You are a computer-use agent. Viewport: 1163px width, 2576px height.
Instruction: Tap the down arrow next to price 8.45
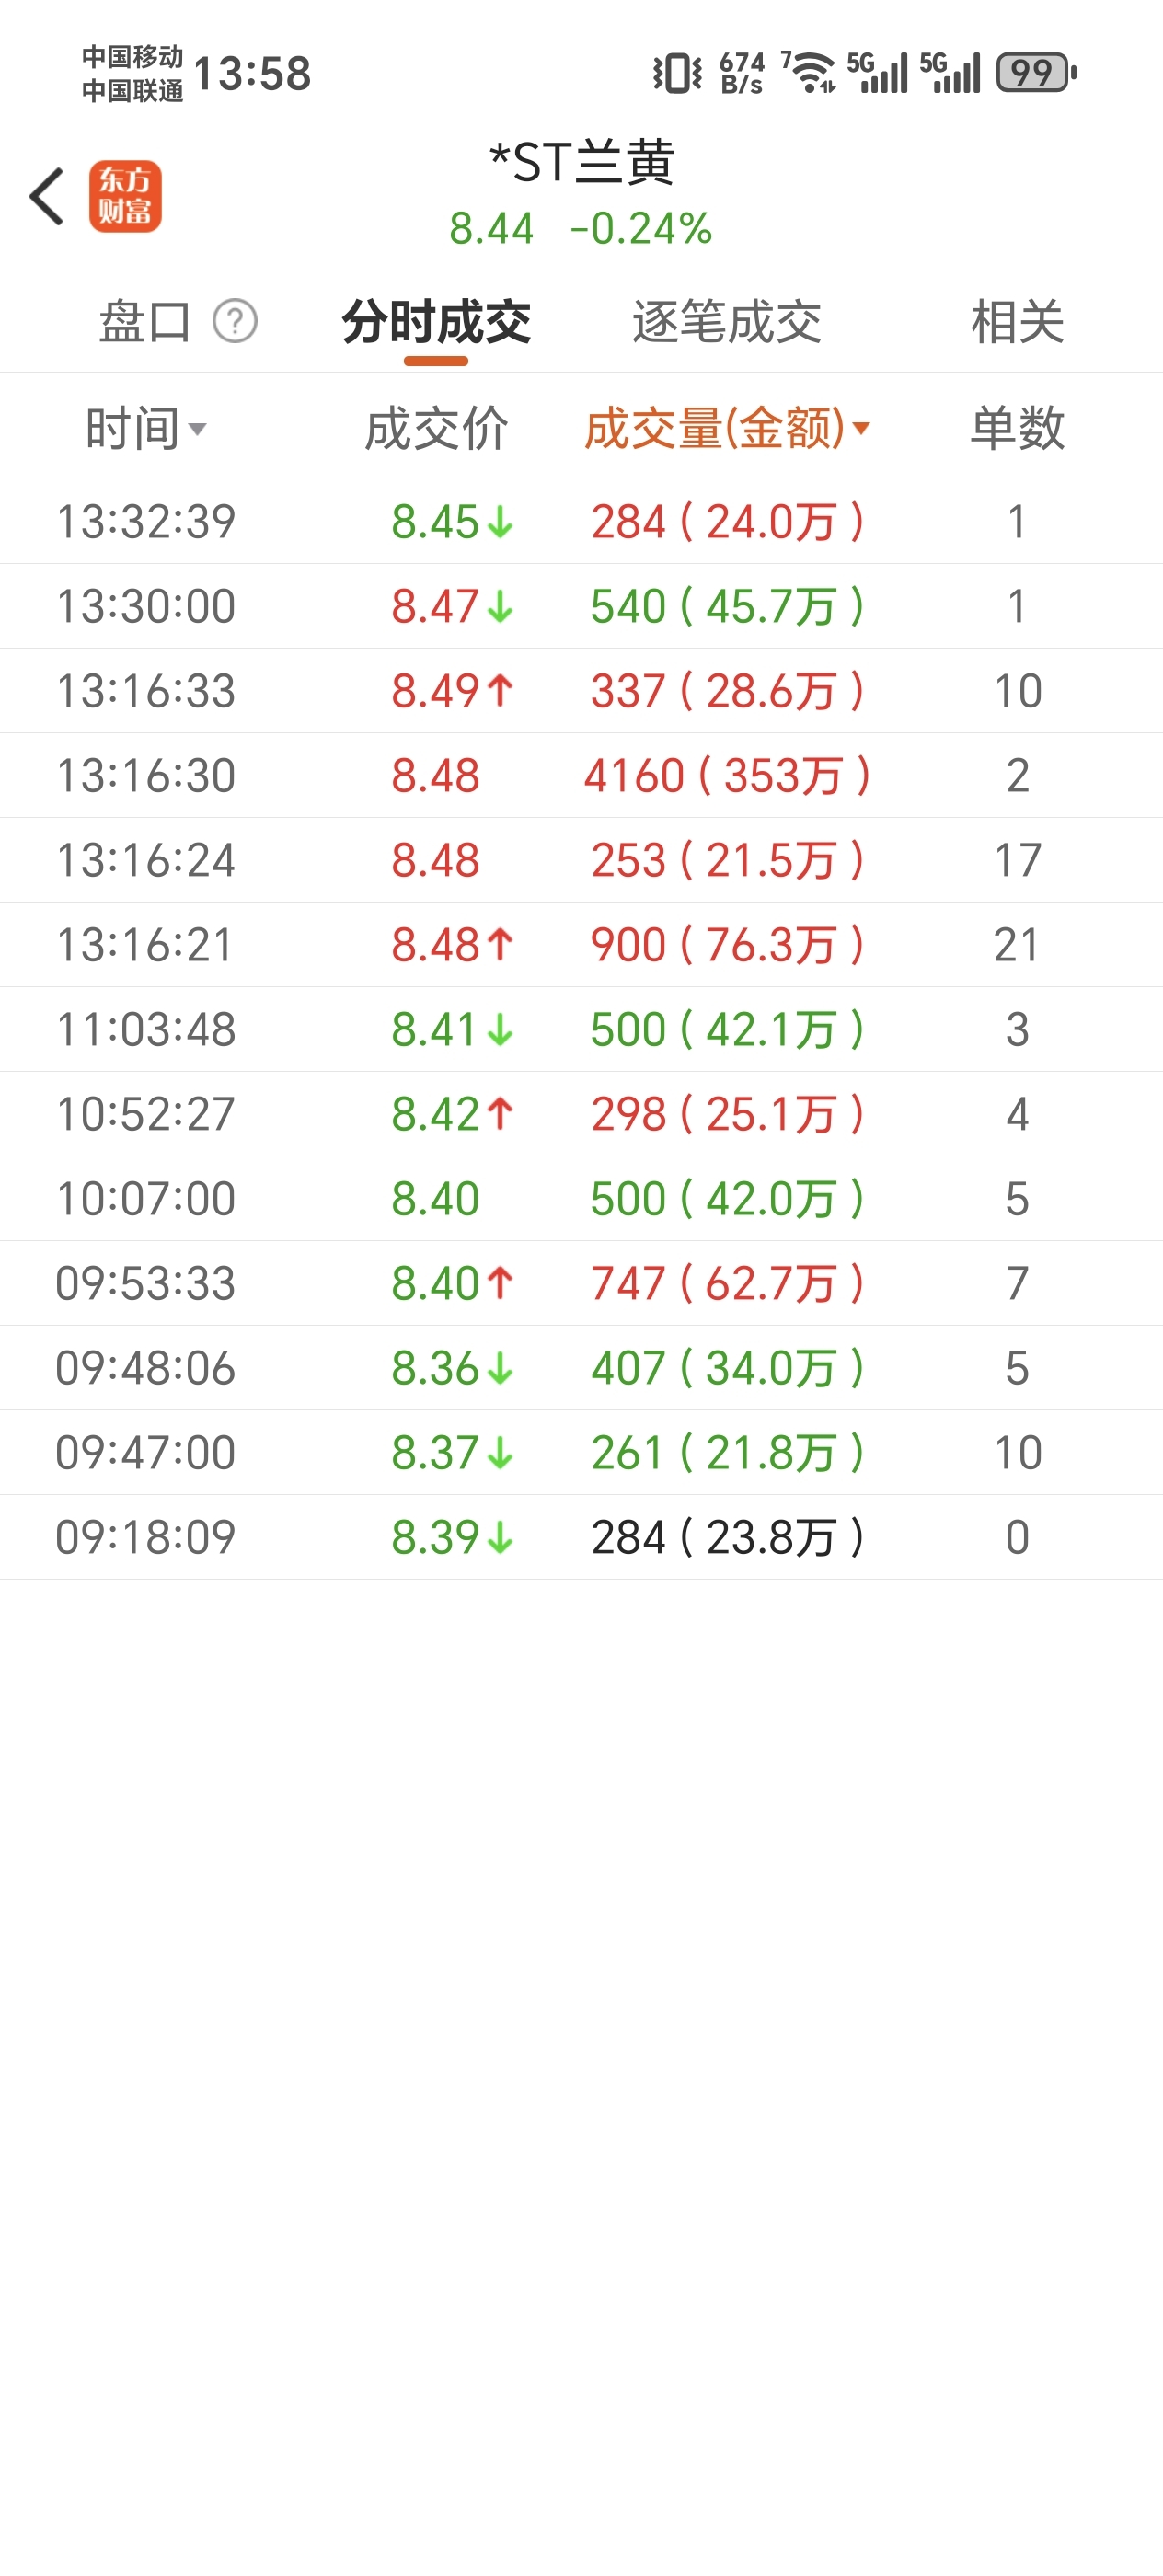coord(500,522)
